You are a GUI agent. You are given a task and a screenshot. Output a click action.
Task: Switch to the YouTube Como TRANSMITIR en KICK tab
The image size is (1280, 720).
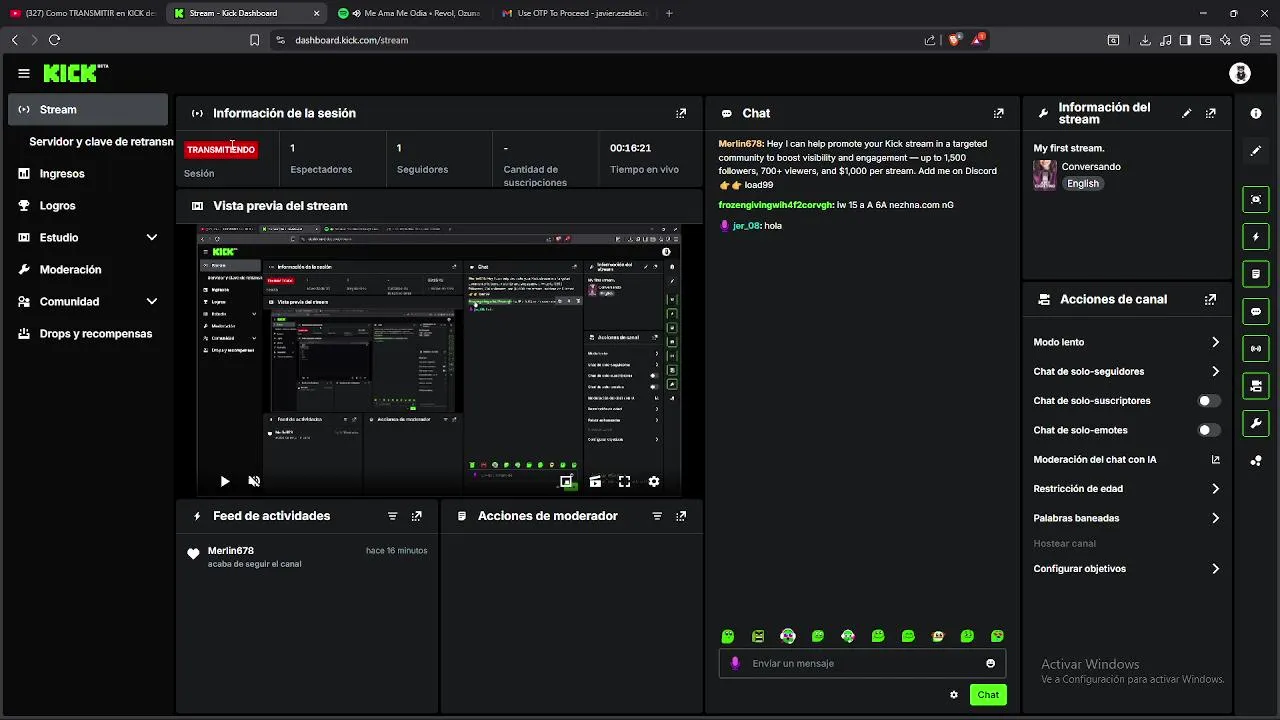[x=84, y=13]
